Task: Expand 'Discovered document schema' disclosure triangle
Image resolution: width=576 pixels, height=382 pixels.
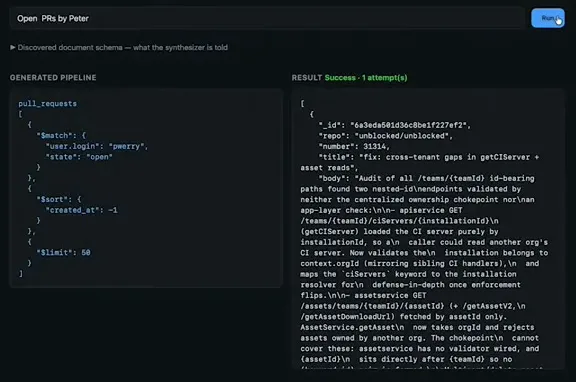Action: click(x=12, y=47)
